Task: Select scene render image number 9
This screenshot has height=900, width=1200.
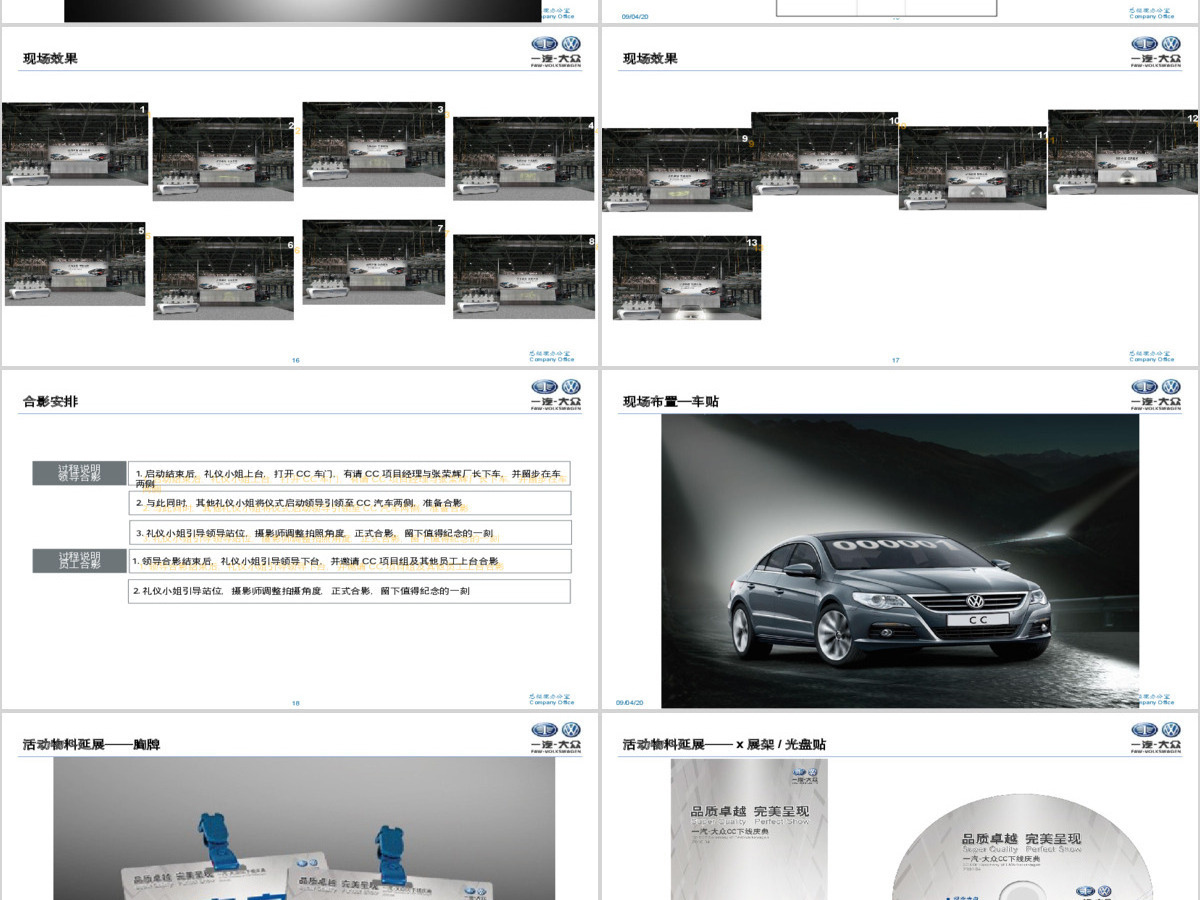Action: 677,170
